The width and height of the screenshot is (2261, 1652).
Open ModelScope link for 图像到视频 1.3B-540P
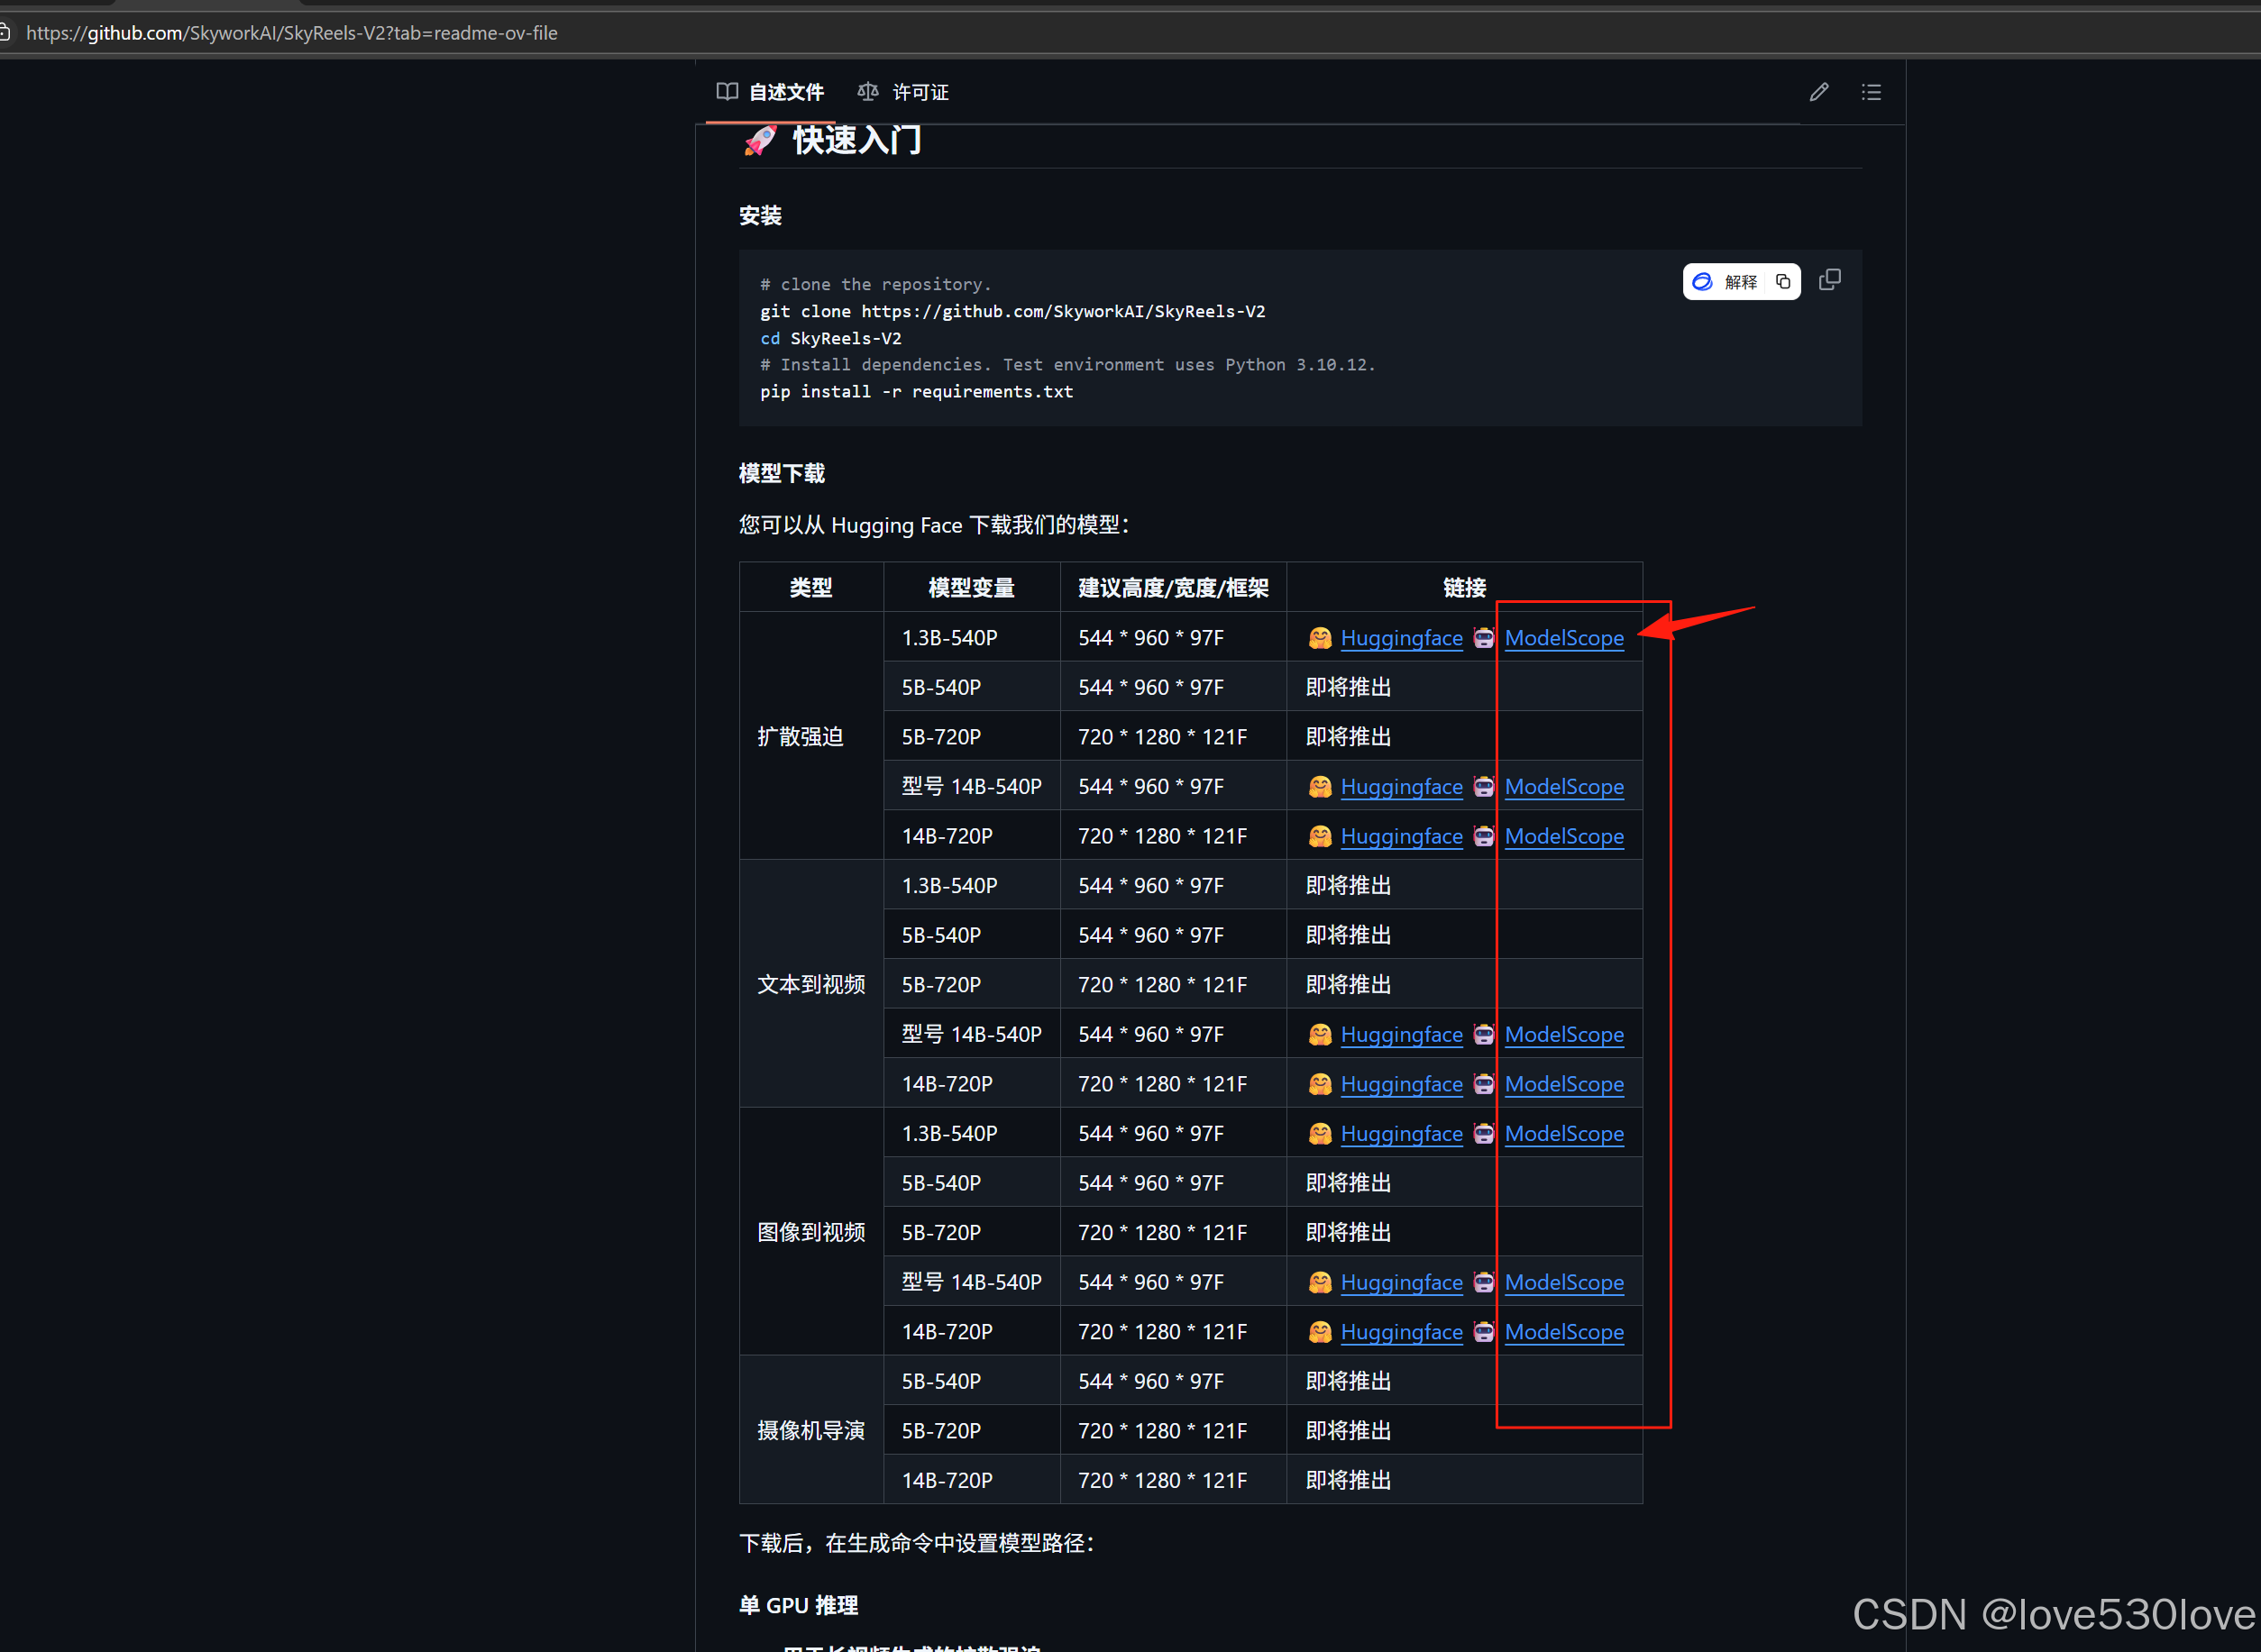1563,1134
